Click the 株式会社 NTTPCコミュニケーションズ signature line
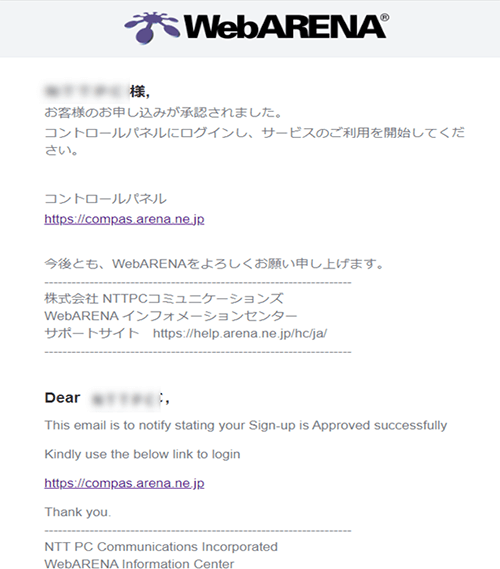This screenshot has height=569, width=500. (x=164, y=299)
